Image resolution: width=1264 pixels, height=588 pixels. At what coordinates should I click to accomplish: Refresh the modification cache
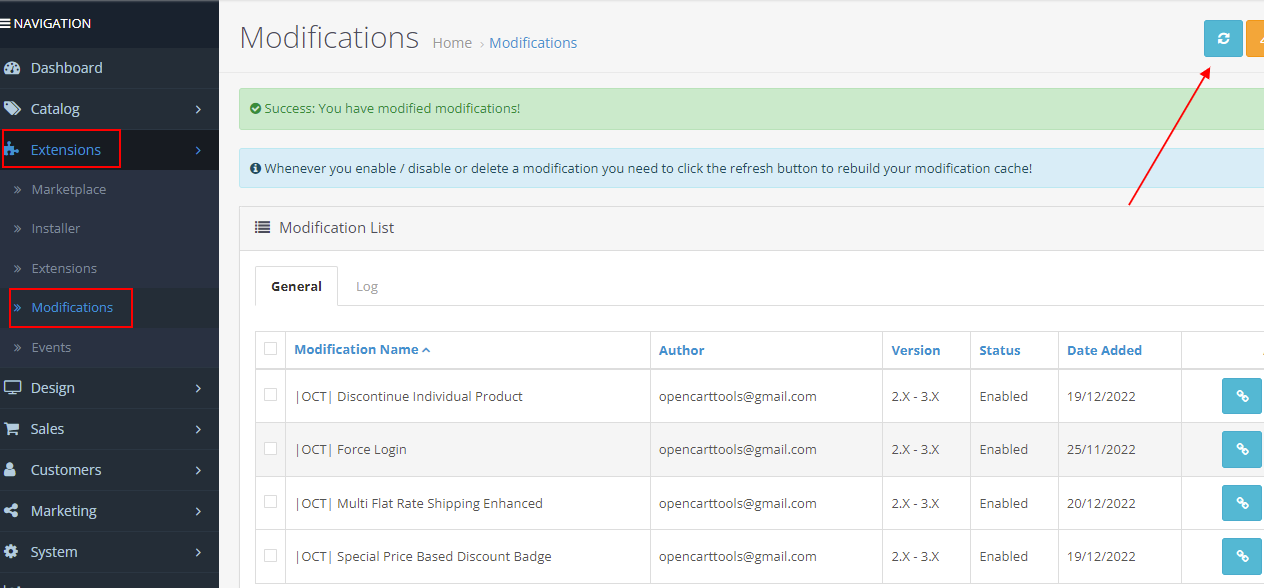[x=1222, y=38]
